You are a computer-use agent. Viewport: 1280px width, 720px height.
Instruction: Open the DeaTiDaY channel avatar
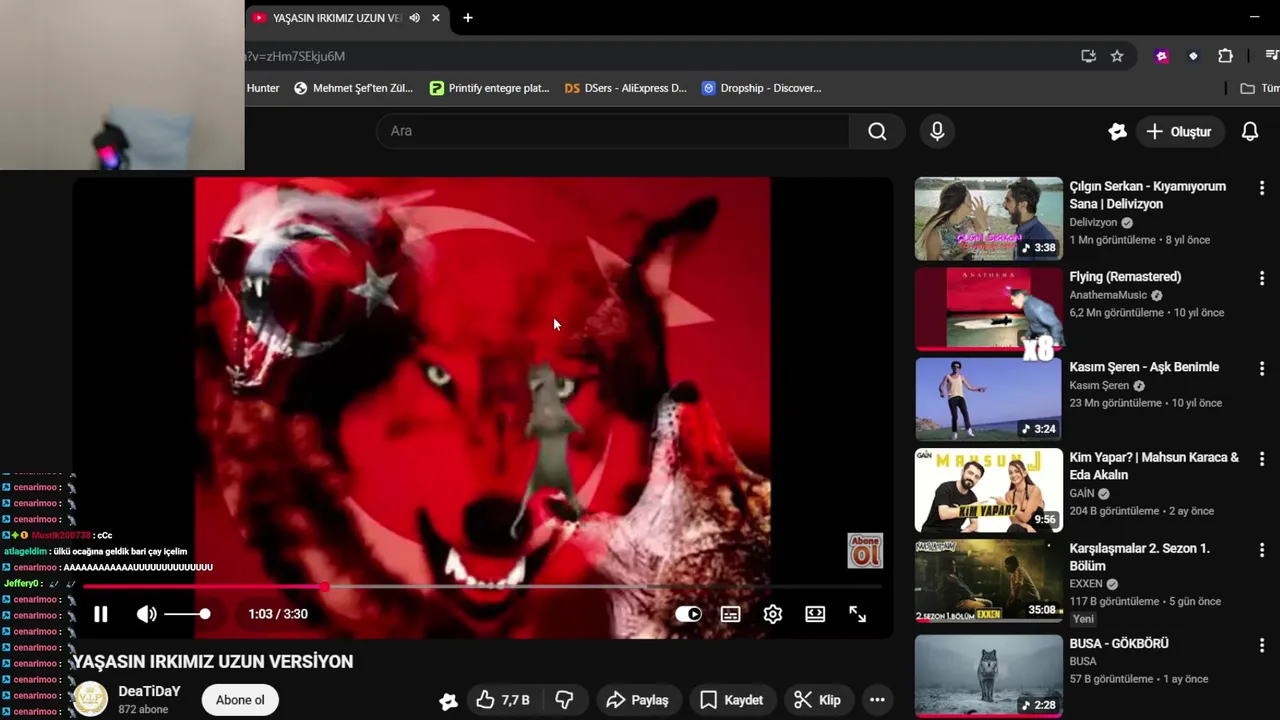(x=90, y=699)
